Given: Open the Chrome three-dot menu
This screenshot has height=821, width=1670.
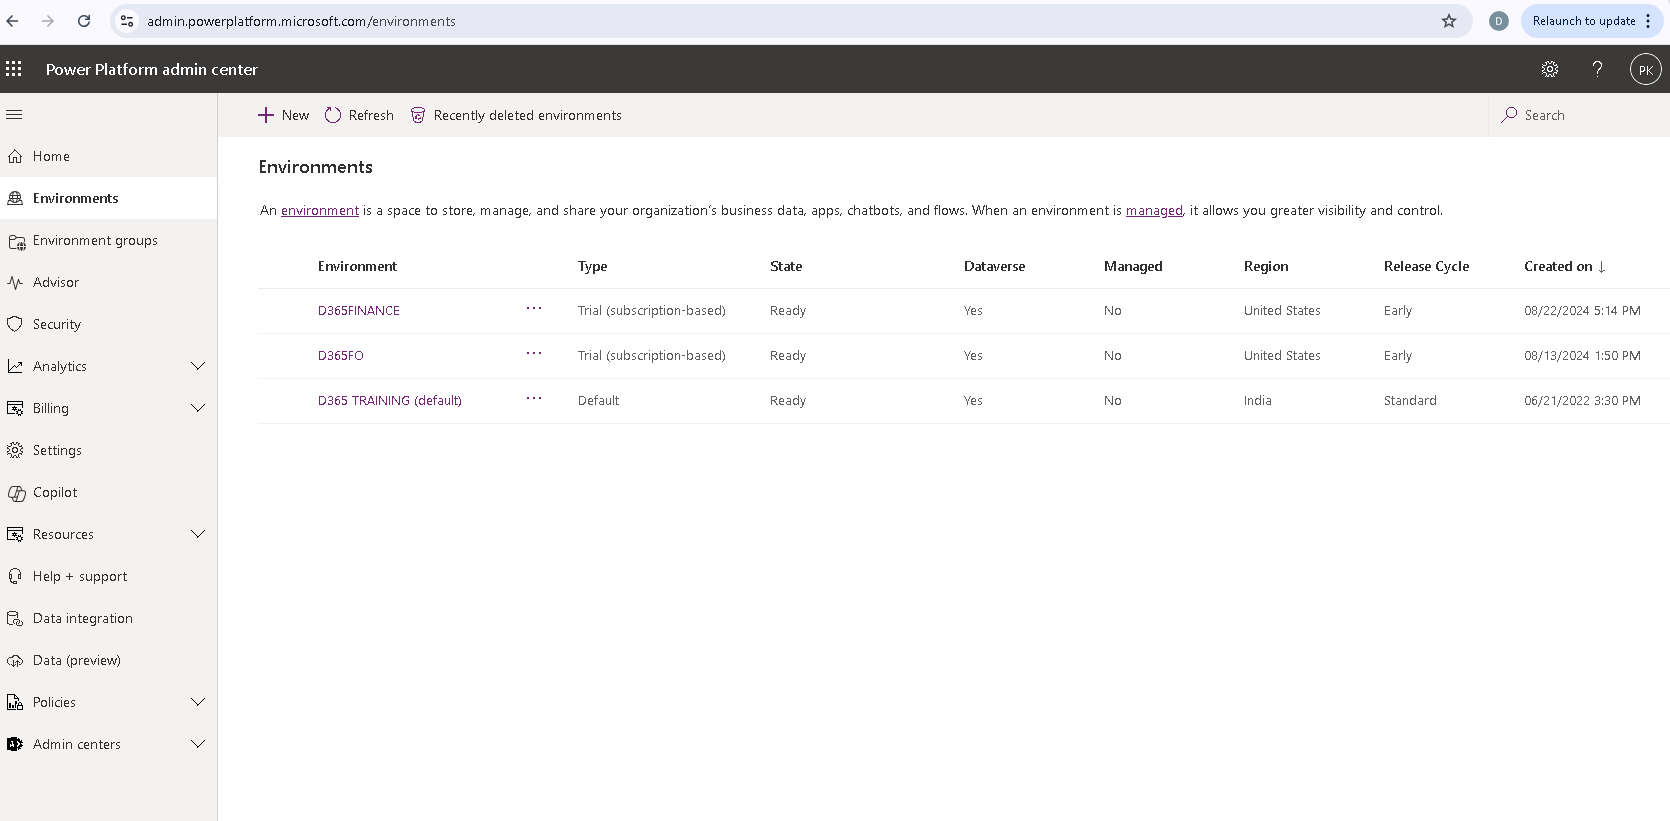Looking at the screenshot, I should (x=1648, y=21).
